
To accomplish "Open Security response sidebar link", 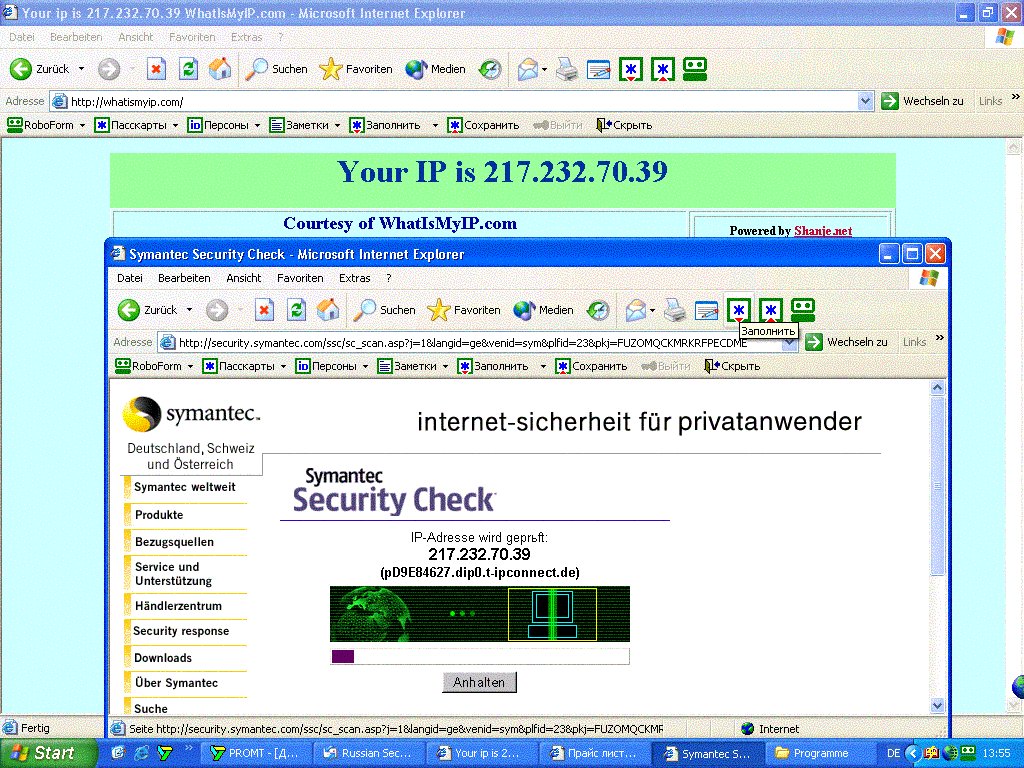I will click(181, 631).
